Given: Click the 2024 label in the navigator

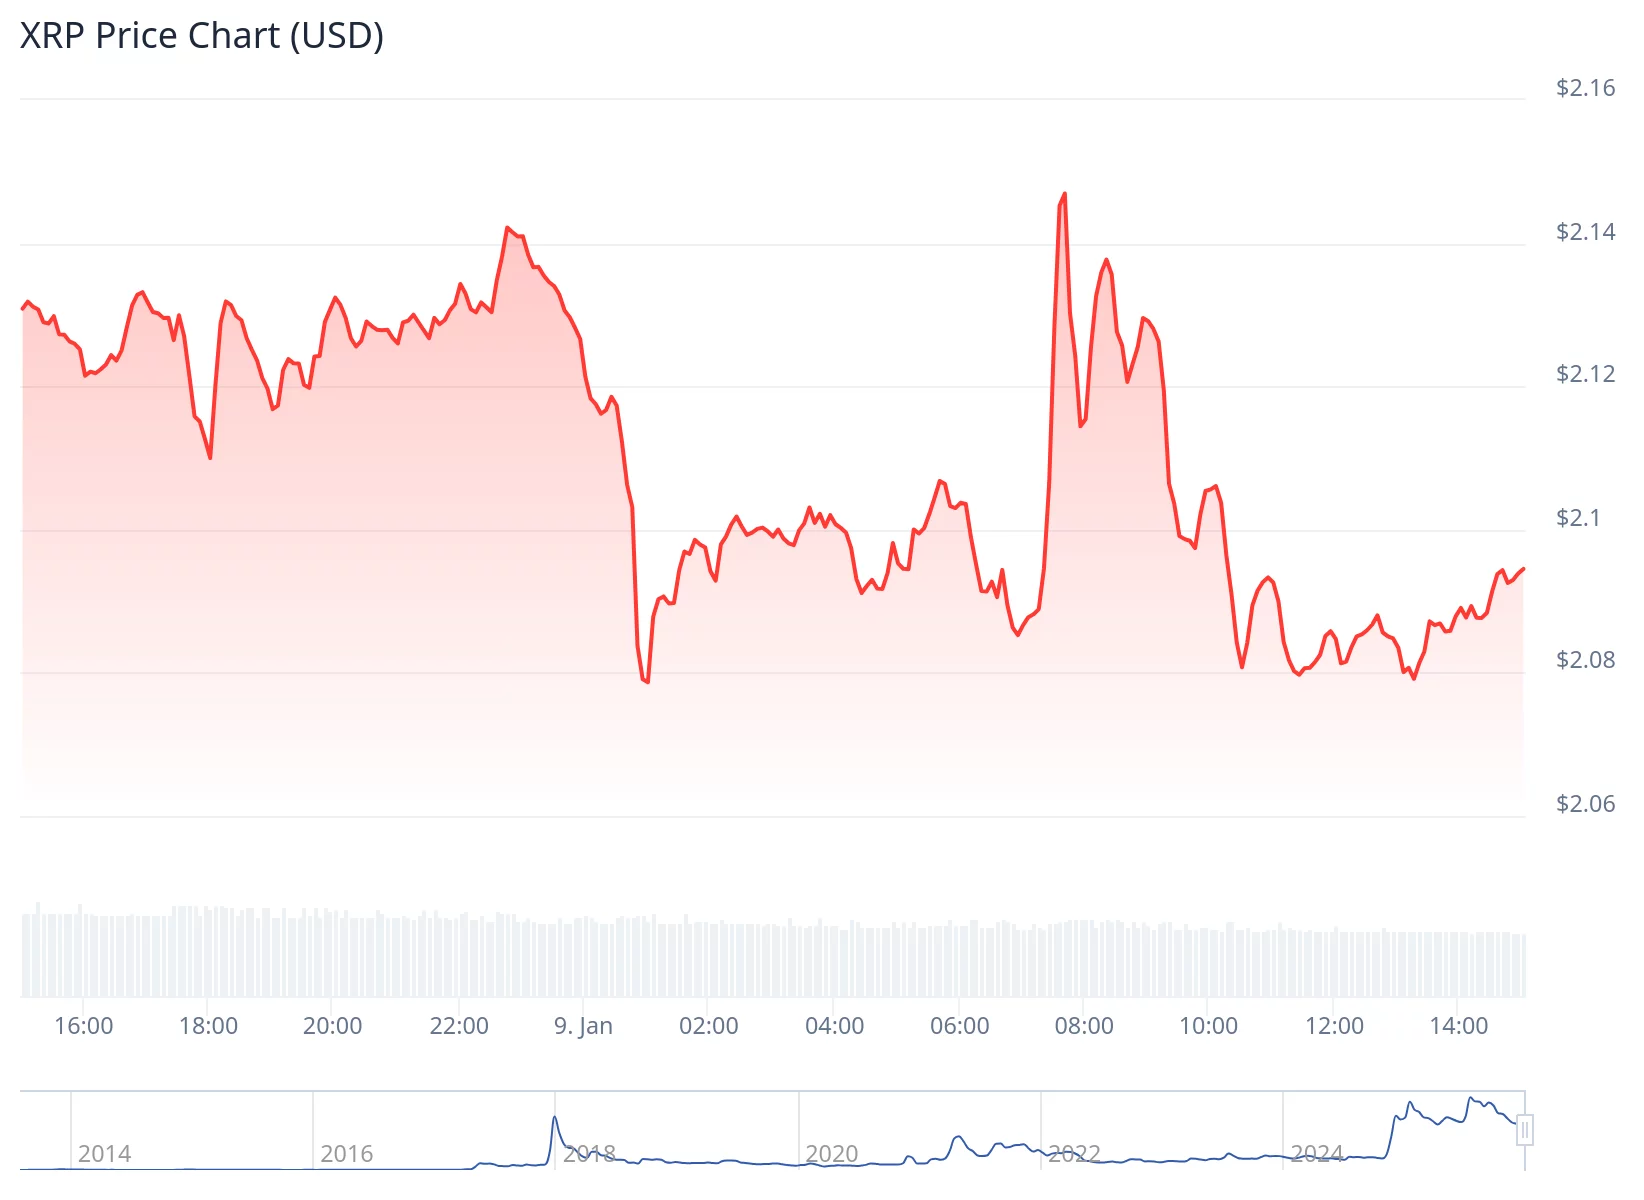Looking at the screenshot, I should 1317,1154.
